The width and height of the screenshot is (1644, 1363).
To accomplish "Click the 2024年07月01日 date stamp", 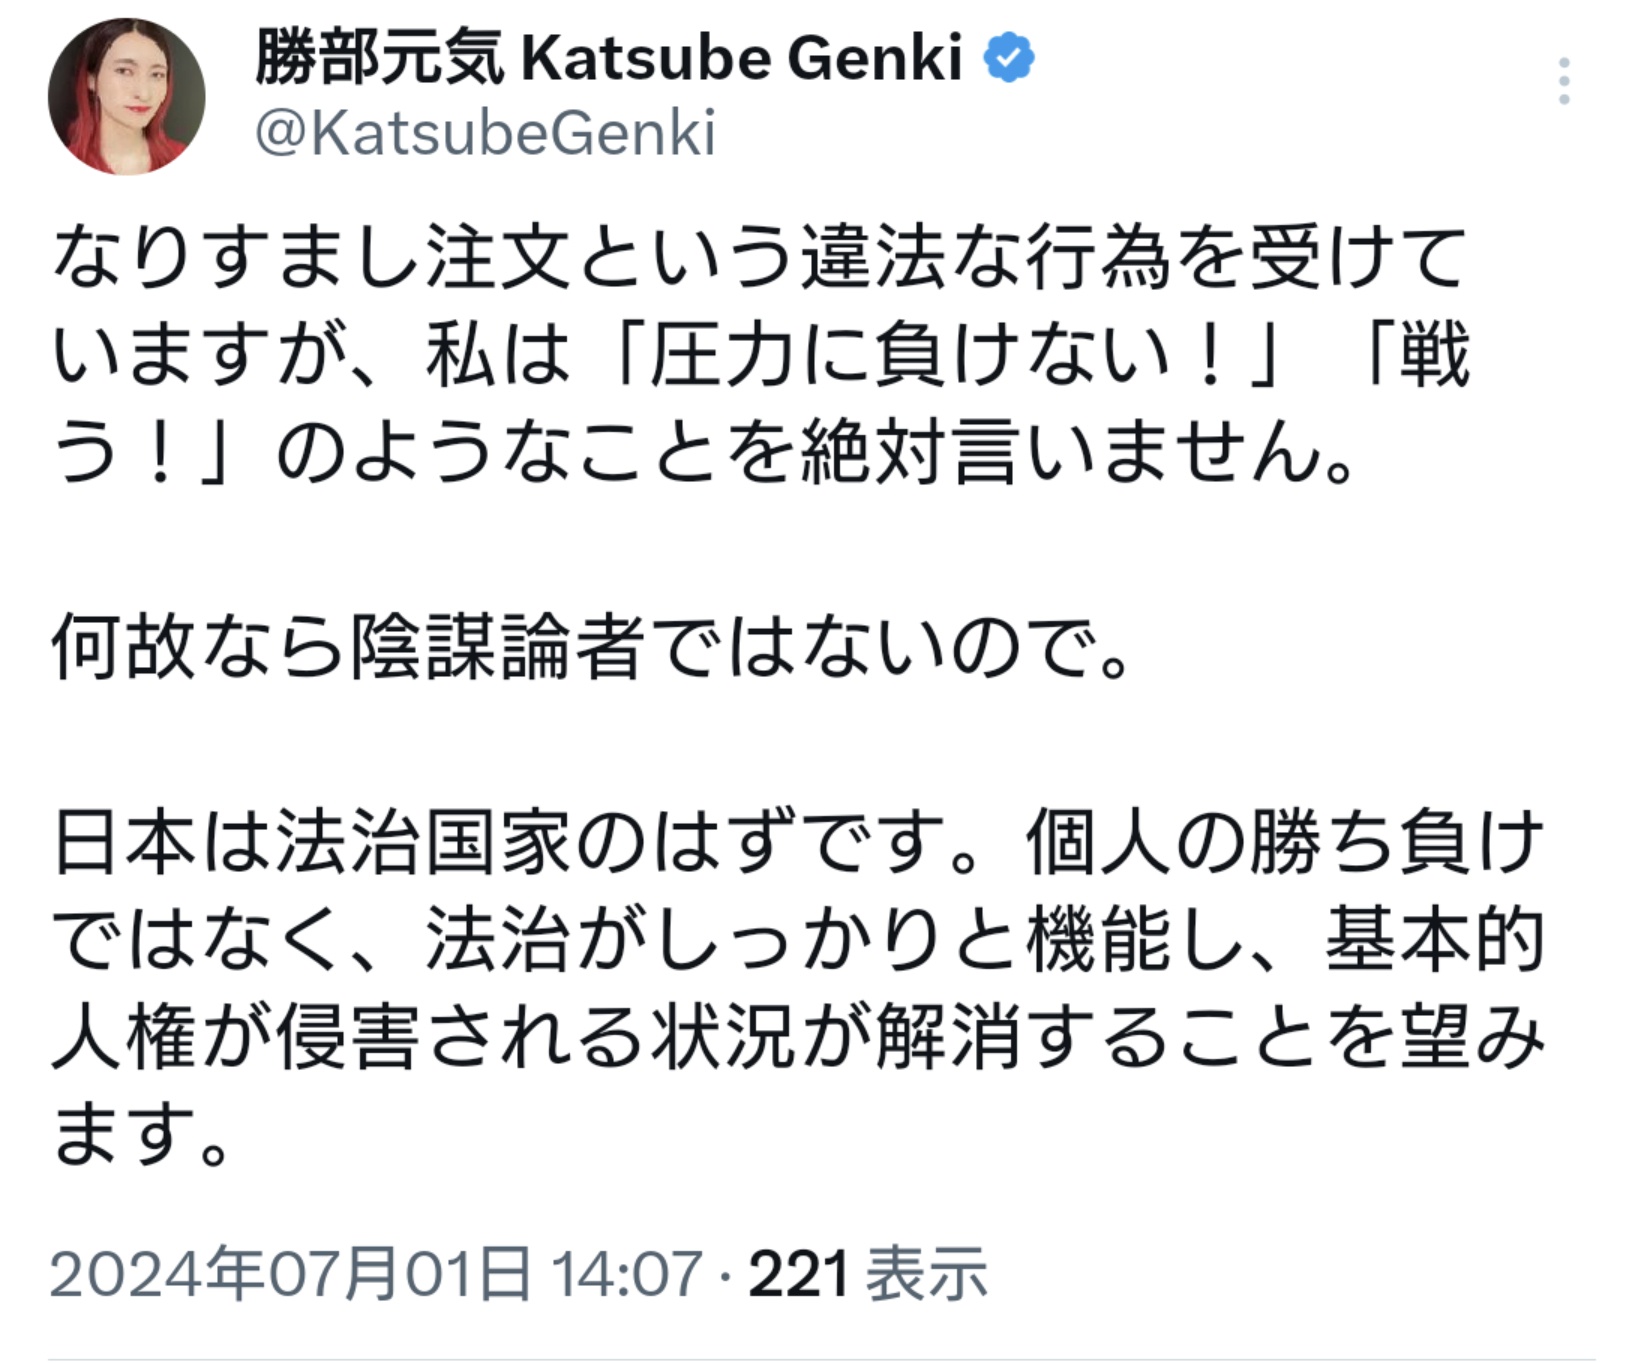I will 290,1274.
